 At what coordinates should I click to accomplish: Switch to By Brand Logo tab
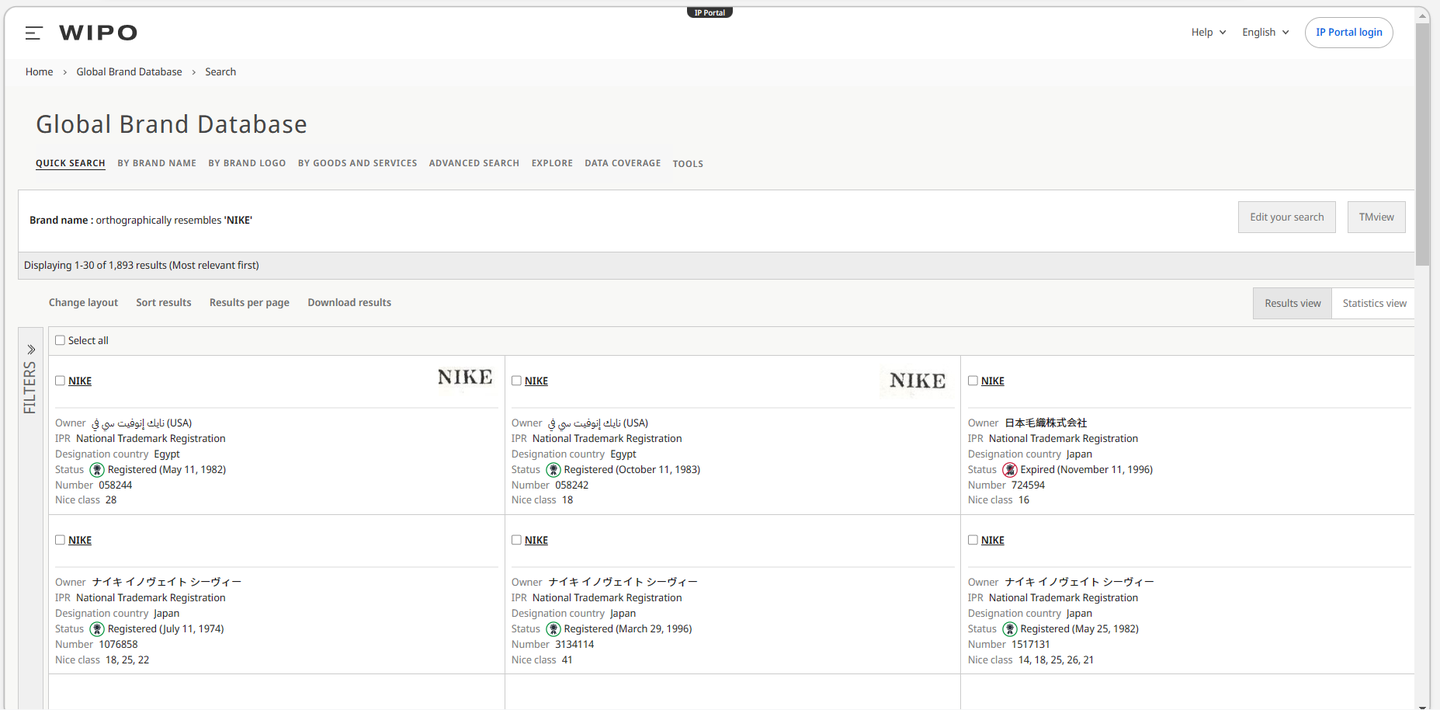click(247, 163)
